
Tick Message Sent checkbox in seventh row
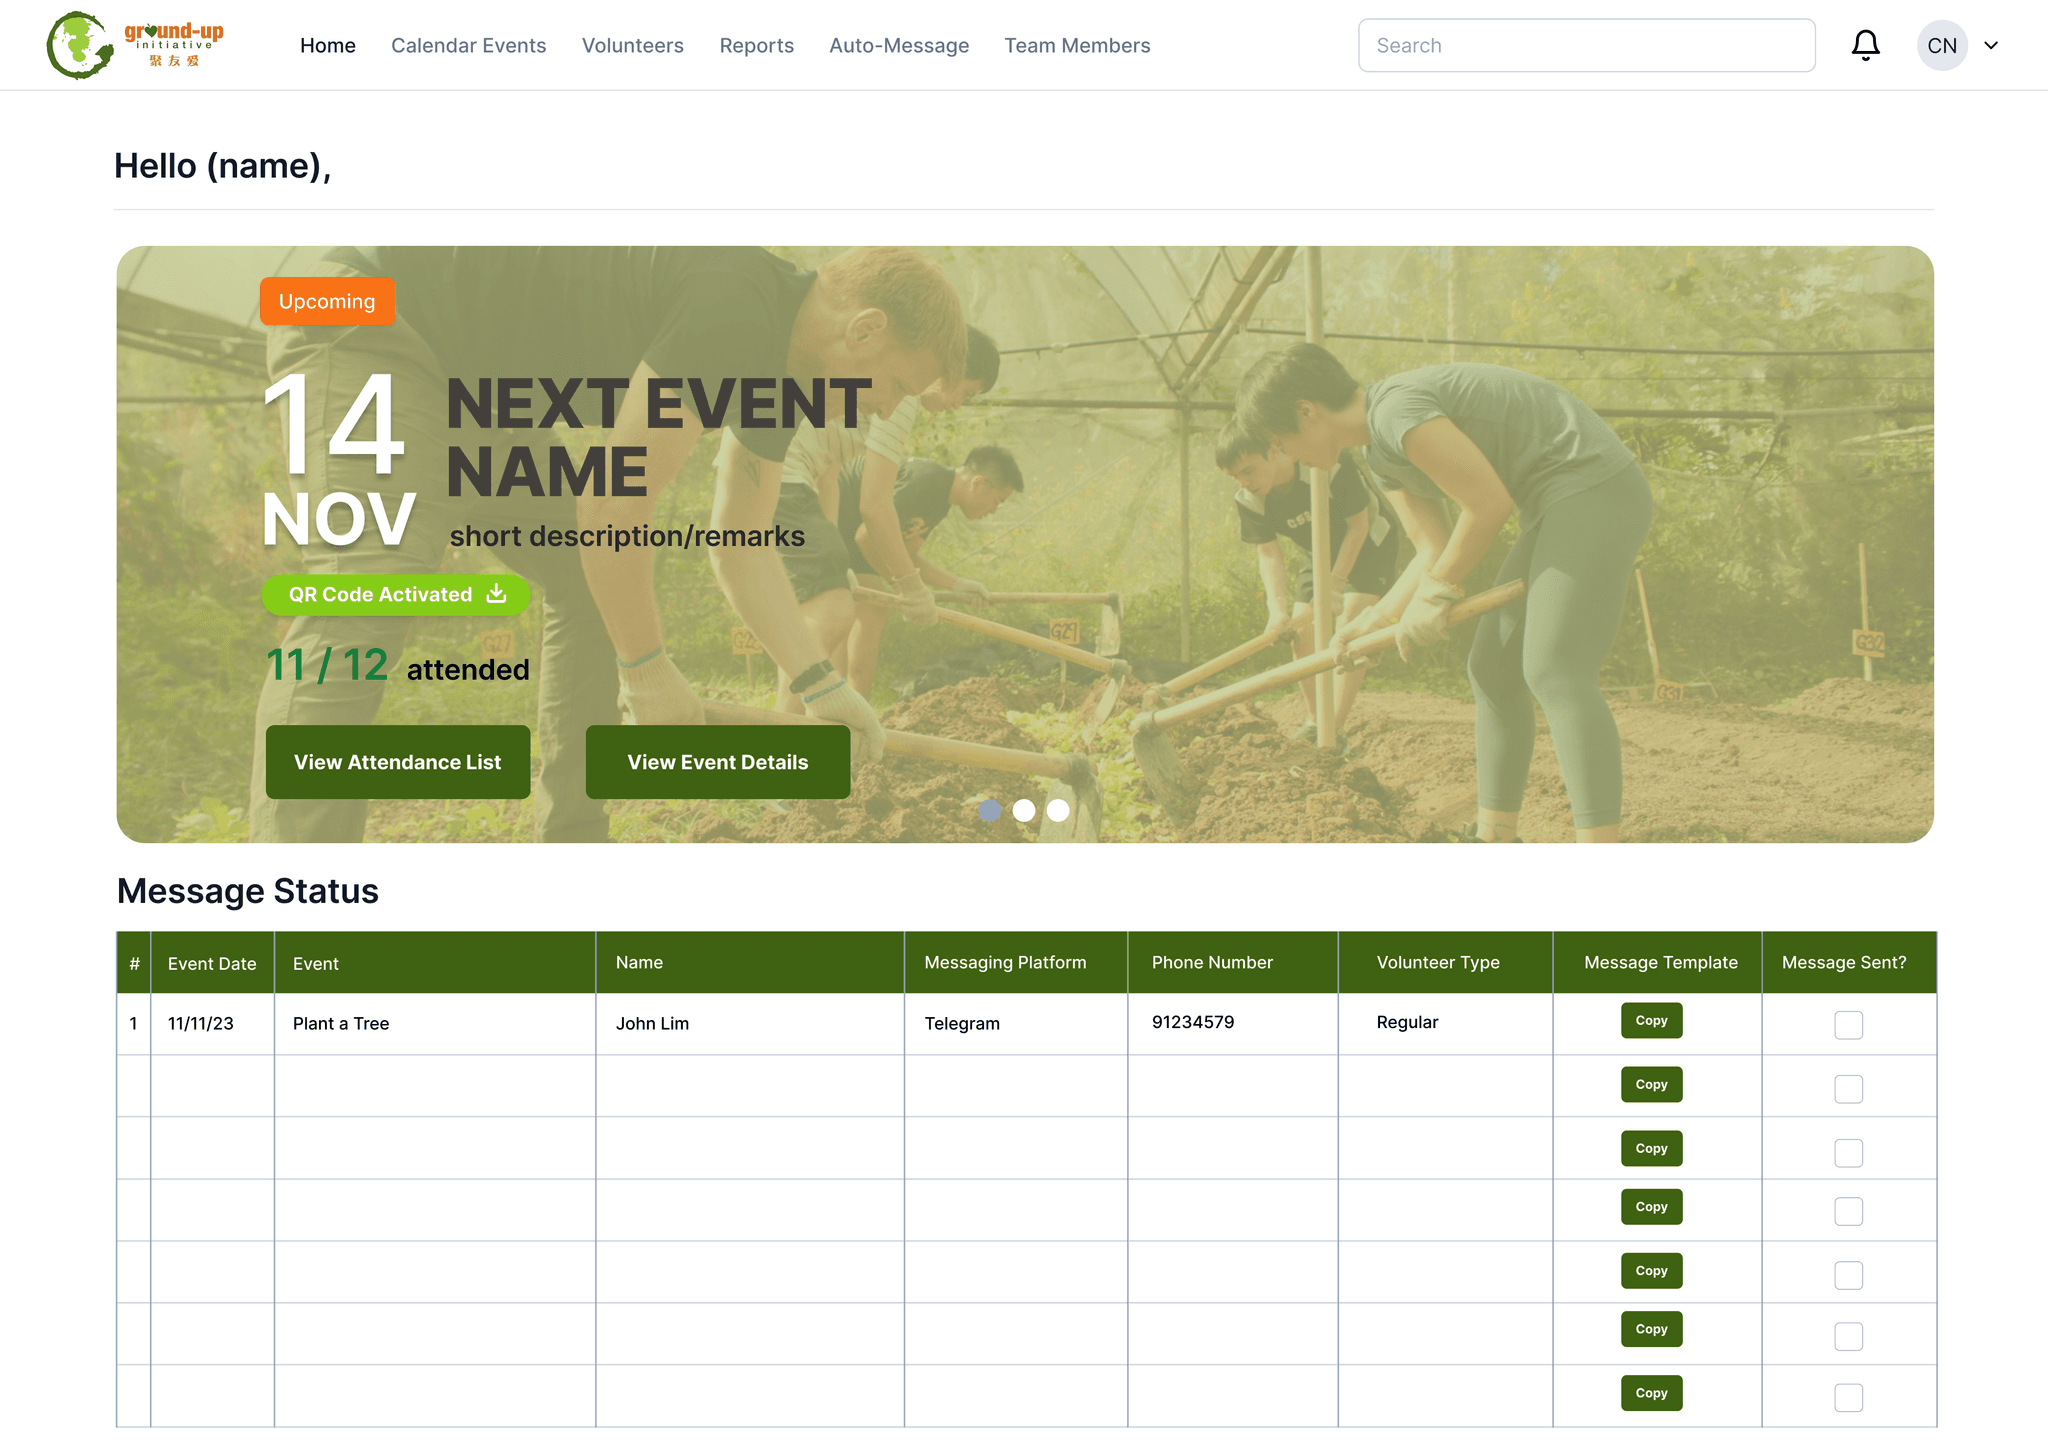1848,1397
